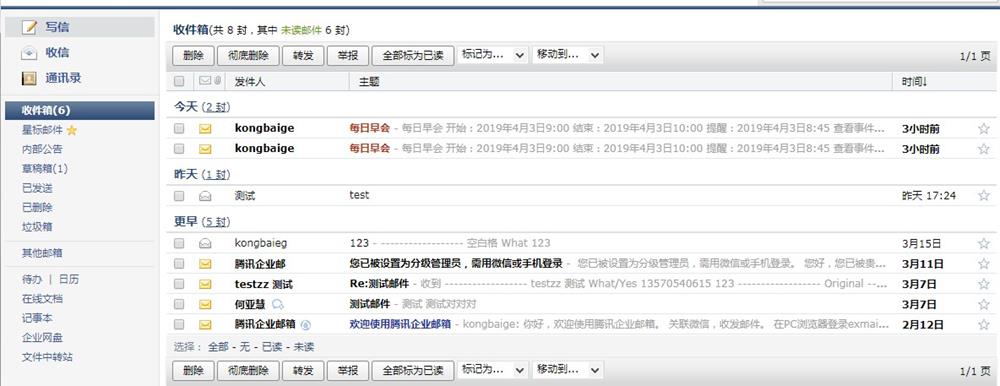Open the 文件中转站 link
This screenshot has width=1000, height=386.
pos(47,357)
